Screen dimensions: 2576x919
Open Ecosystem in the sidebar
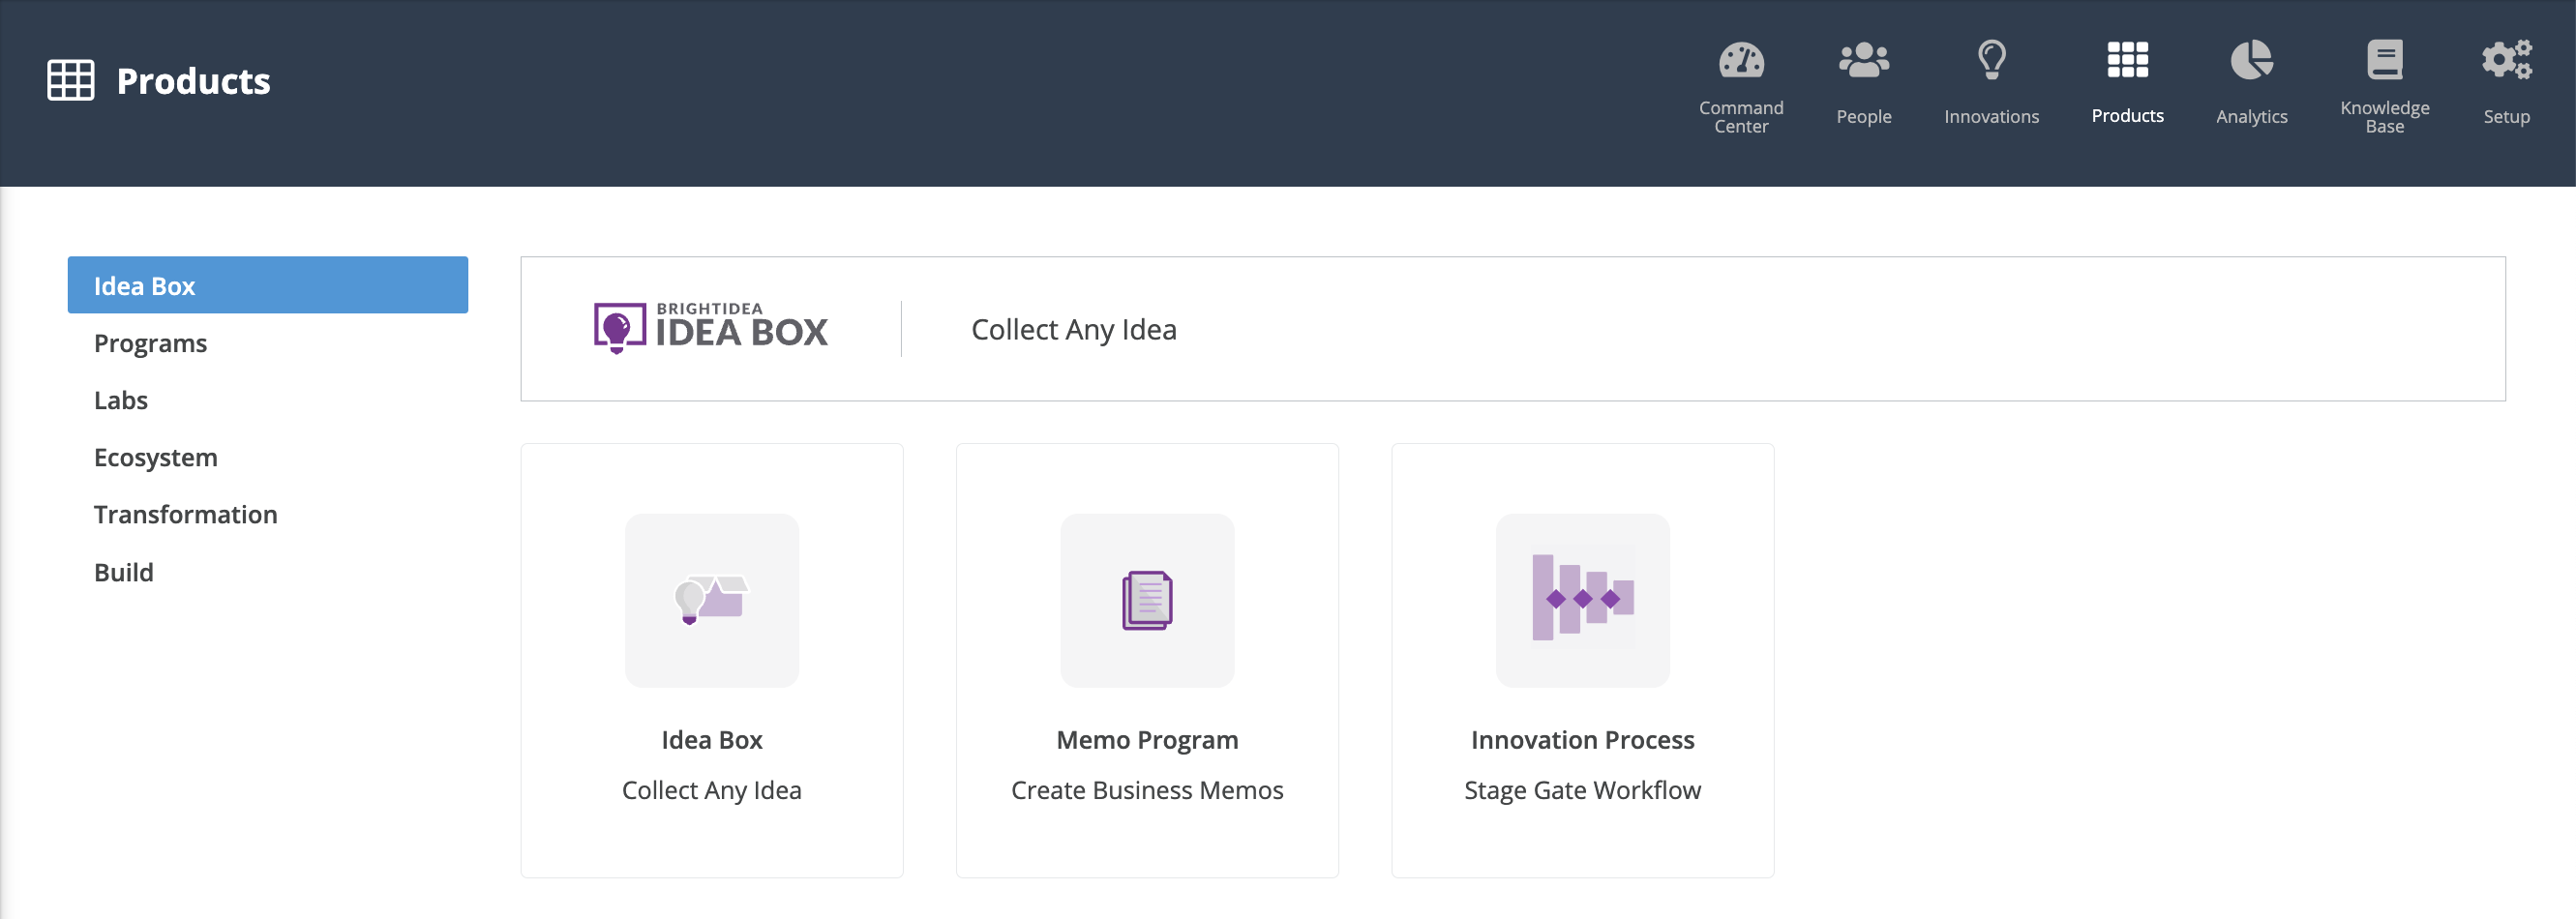(155, 457)
